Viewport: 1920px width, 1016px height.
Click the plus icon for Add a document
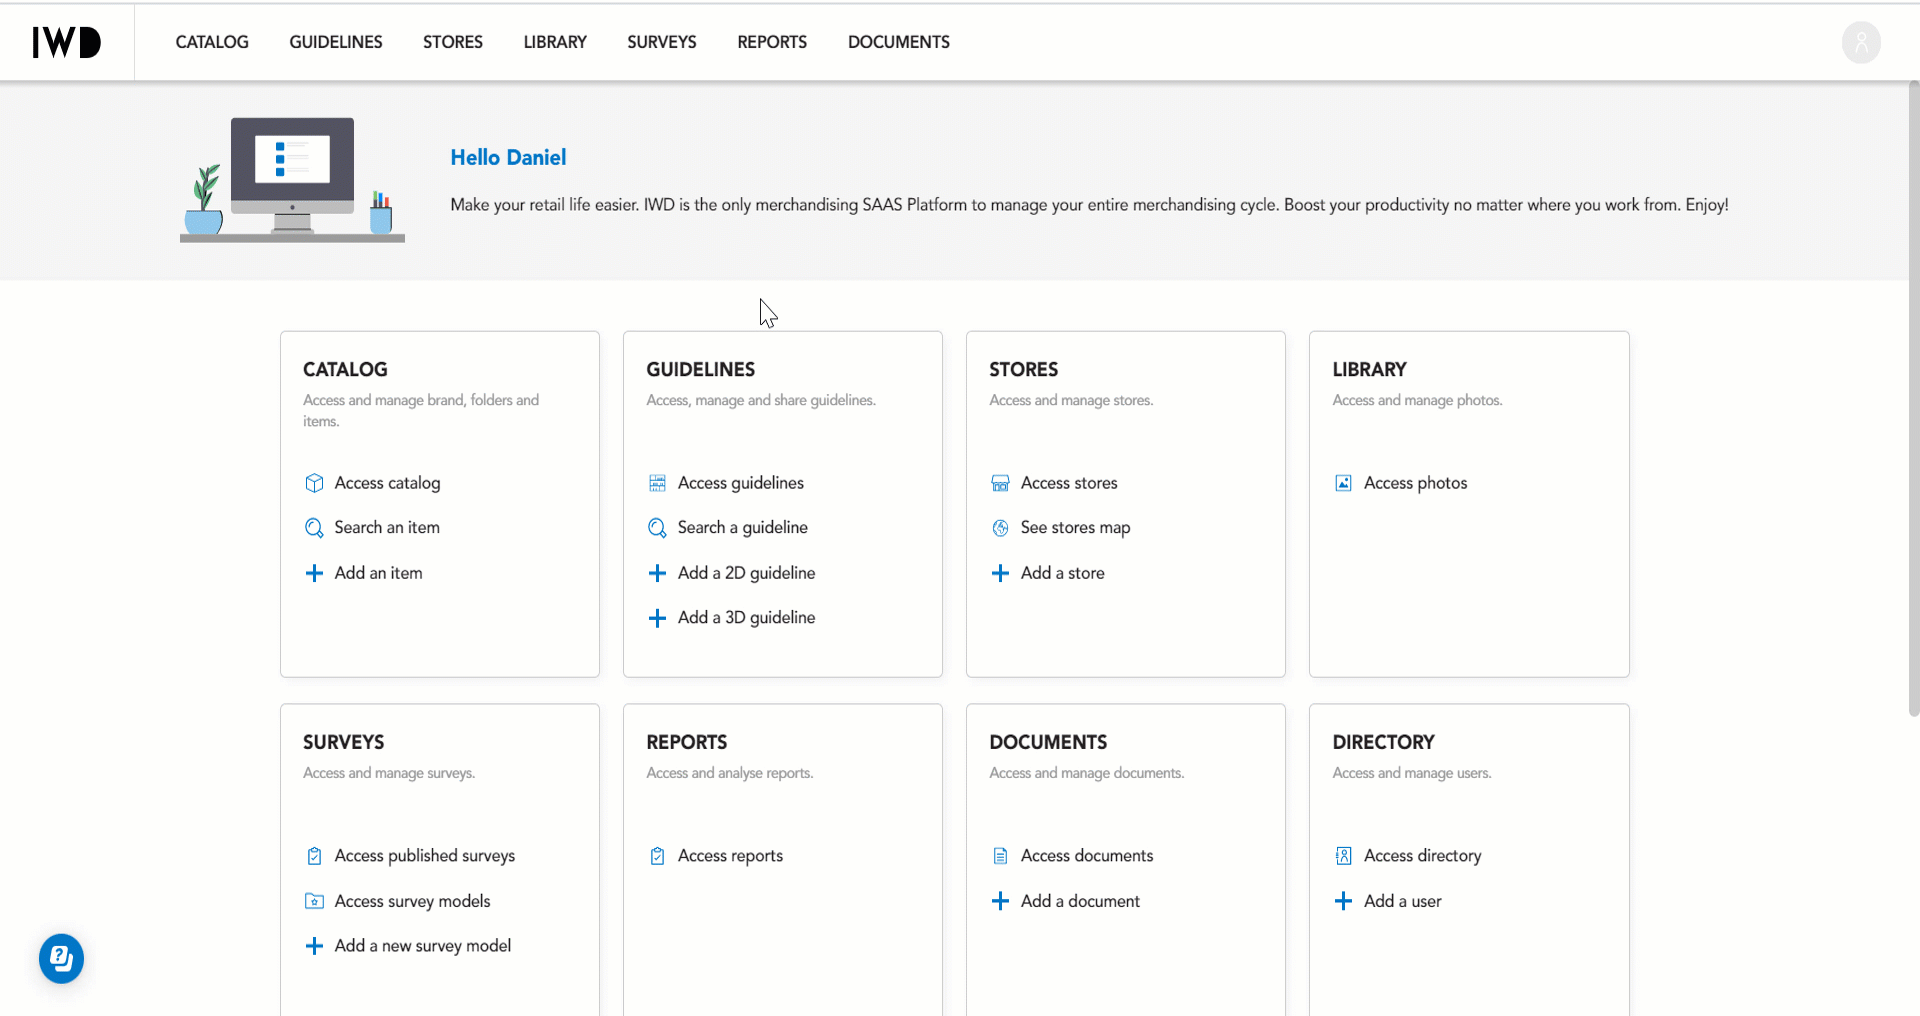[1000, 901]
